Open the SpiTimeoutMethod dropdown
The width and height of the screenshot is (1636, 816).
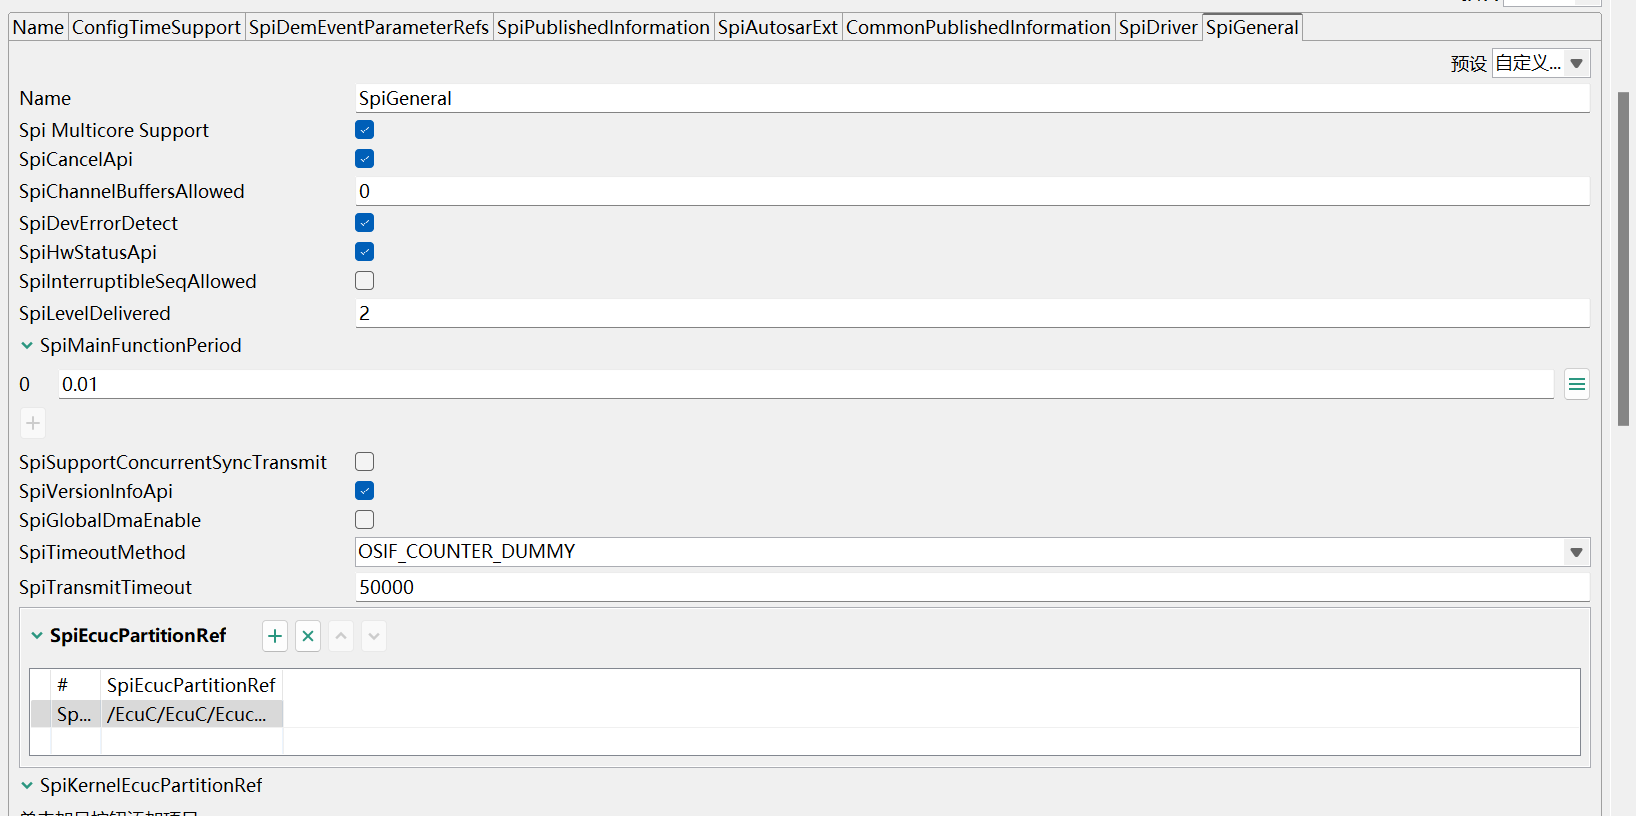(1576, 552)
